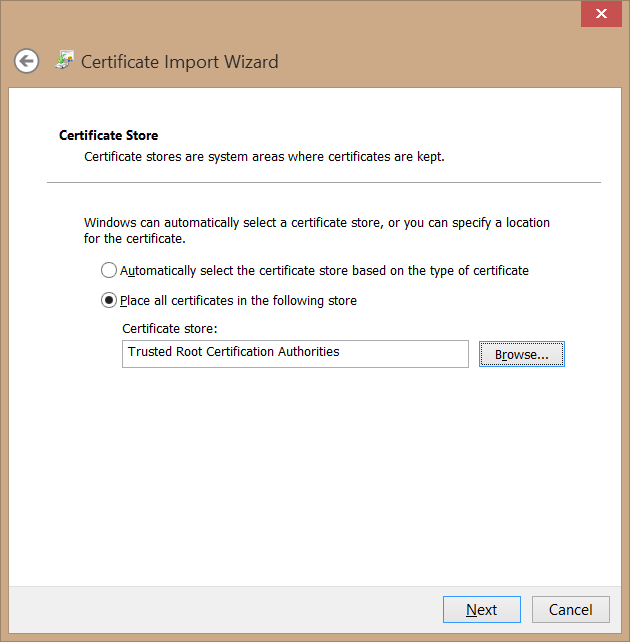Click the 'Certificate store:' field label

[x=170, y=328]
